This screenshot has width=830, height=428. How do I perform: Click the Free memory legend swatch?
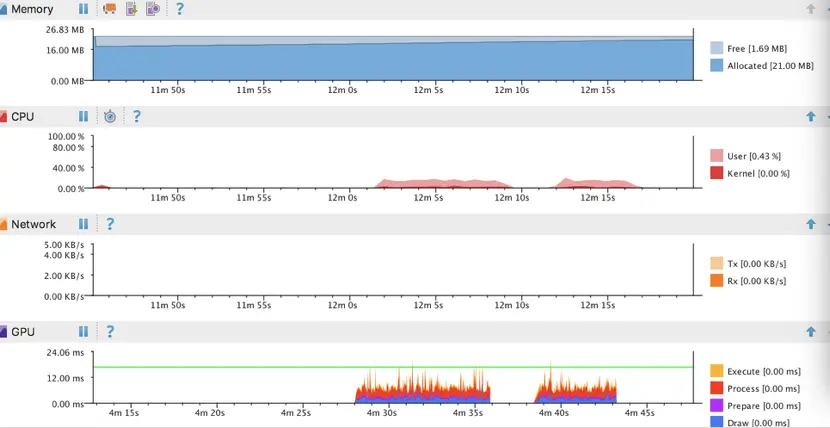(716, 48)
